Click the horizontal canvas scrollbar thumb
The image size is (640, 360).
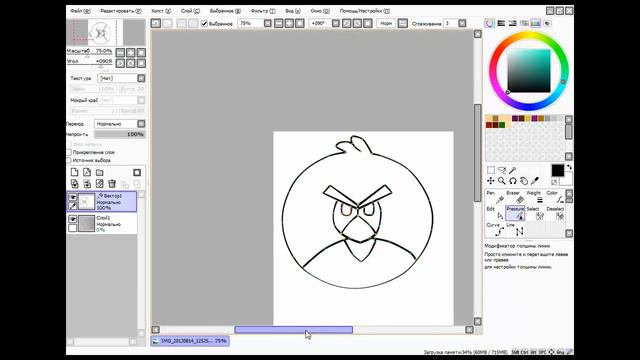click(x=293, y=329)
